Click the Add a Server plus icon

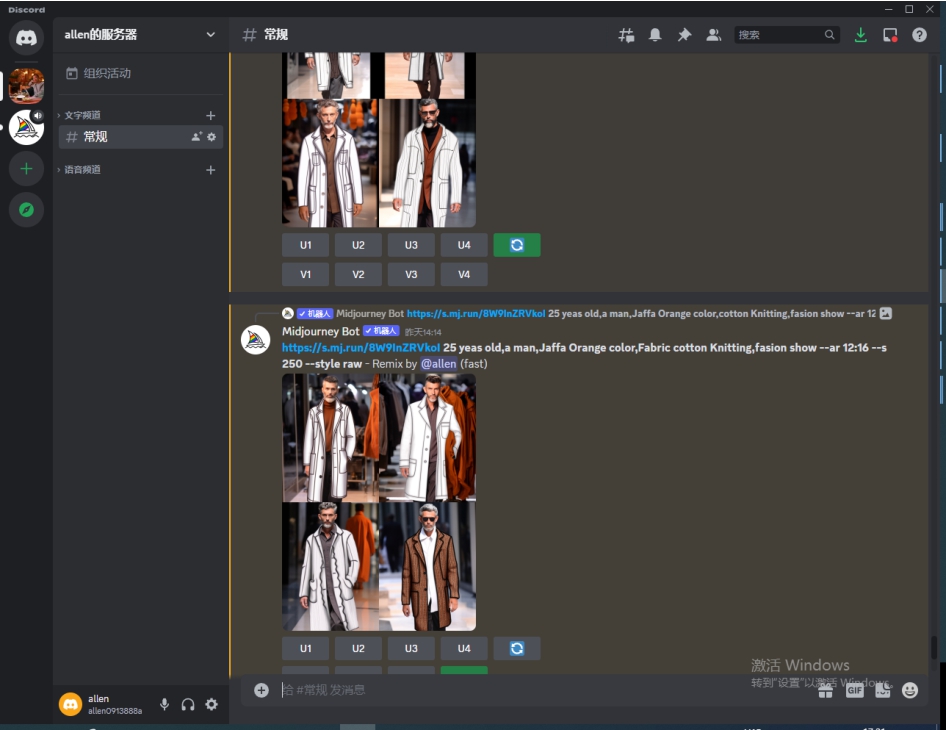tap(26, 169)
